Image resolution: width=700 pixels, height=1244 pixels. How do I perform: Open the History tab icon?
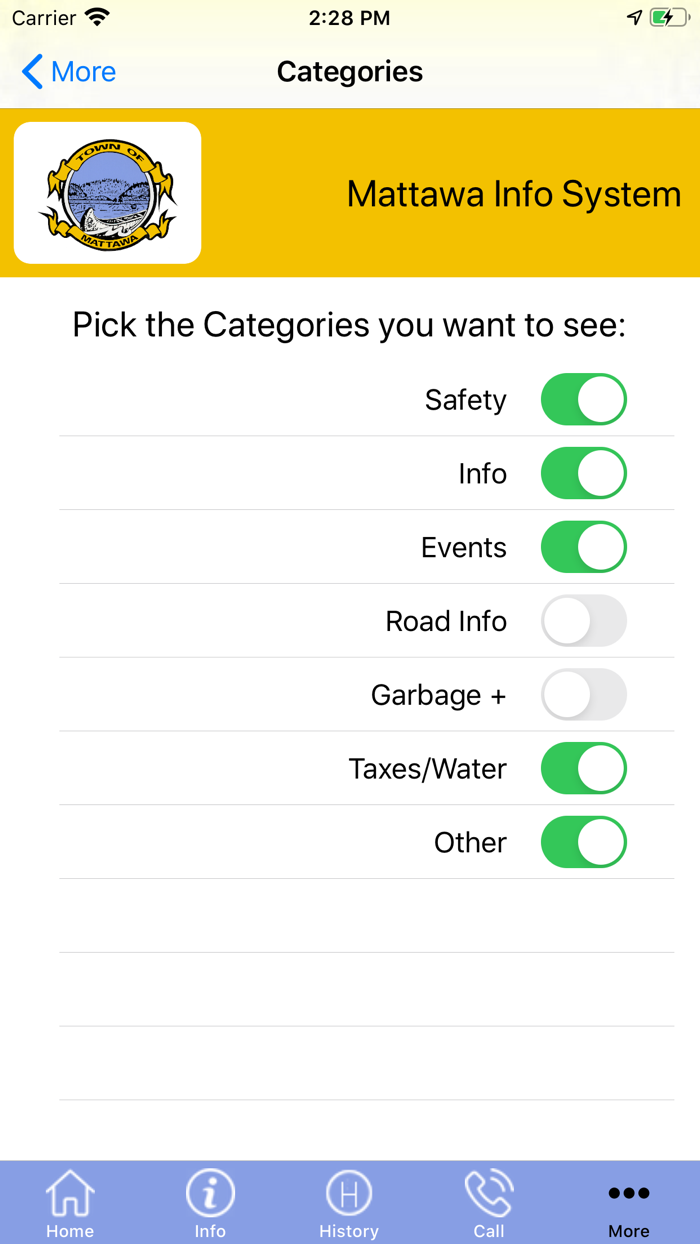[349, 1194]
